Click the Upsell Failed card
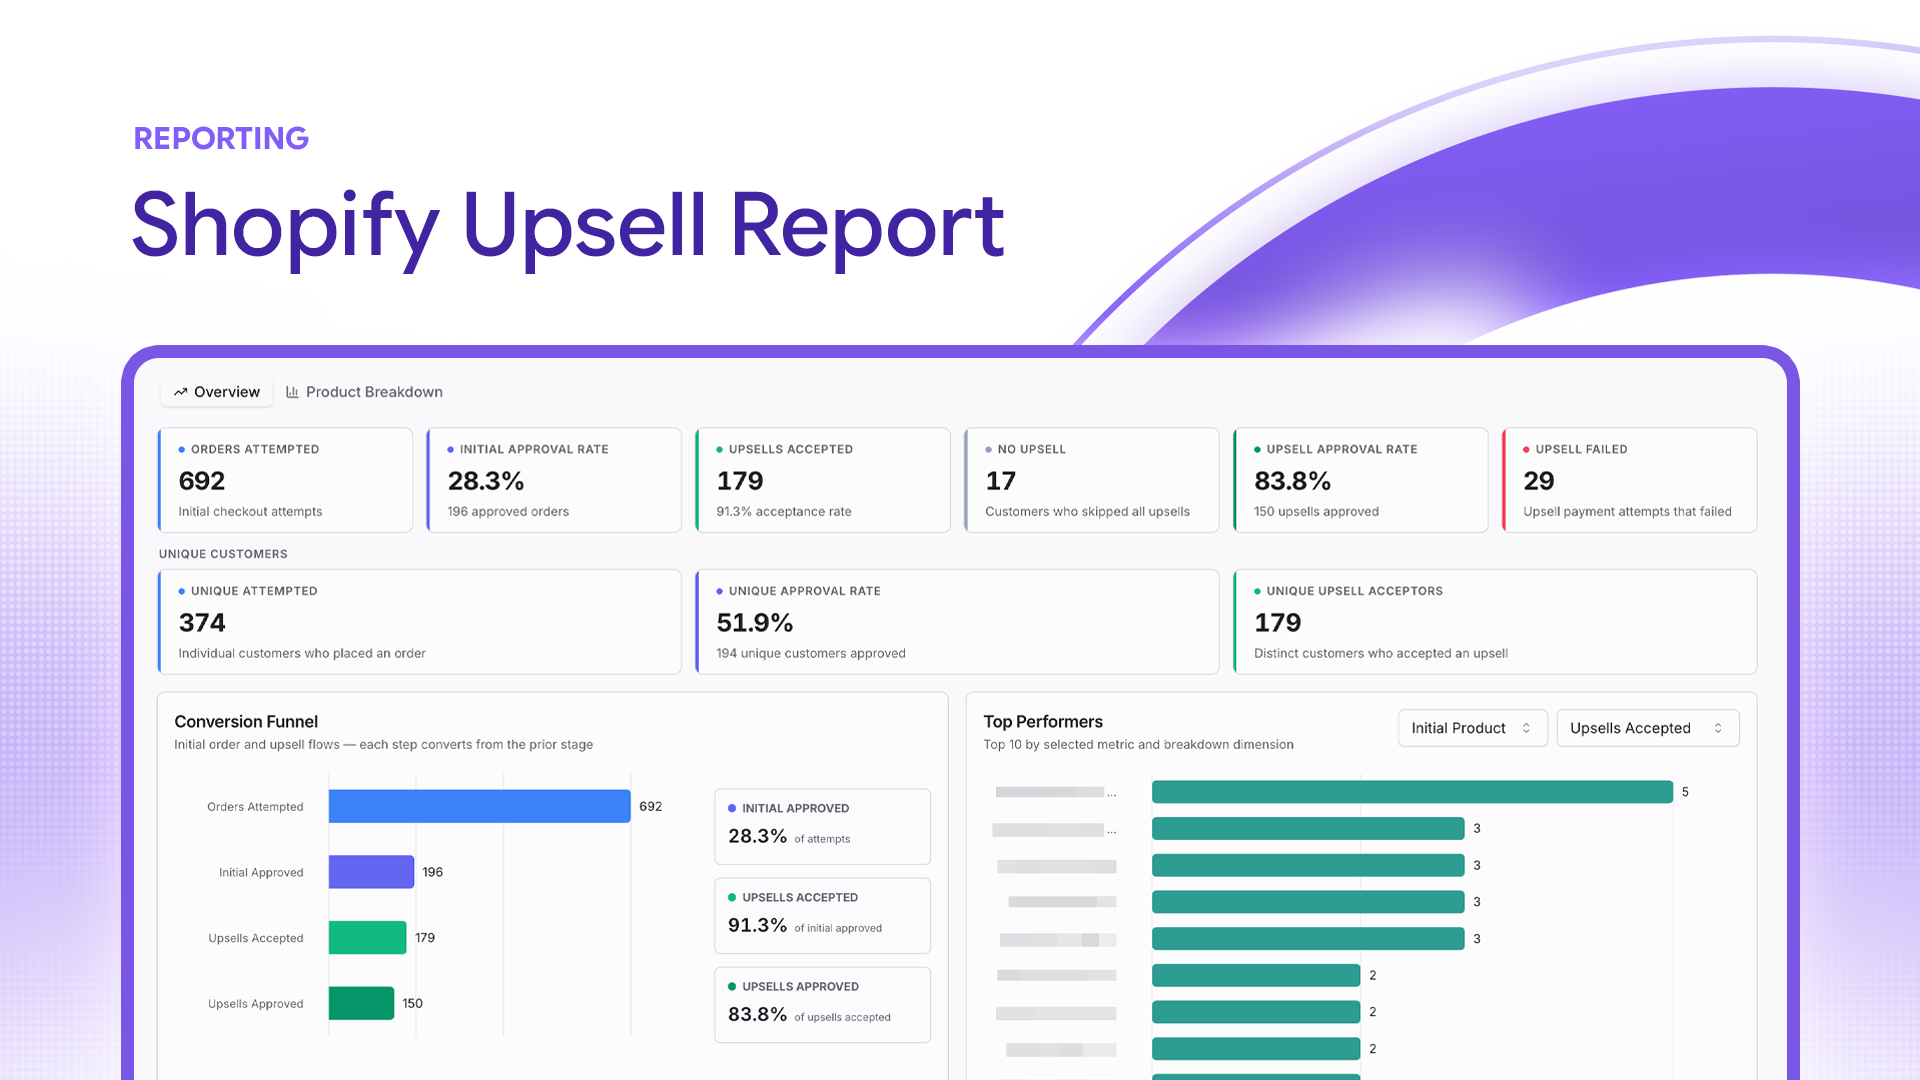The width and height of the screenshot is (1920, 1080). pos(1630,480)
